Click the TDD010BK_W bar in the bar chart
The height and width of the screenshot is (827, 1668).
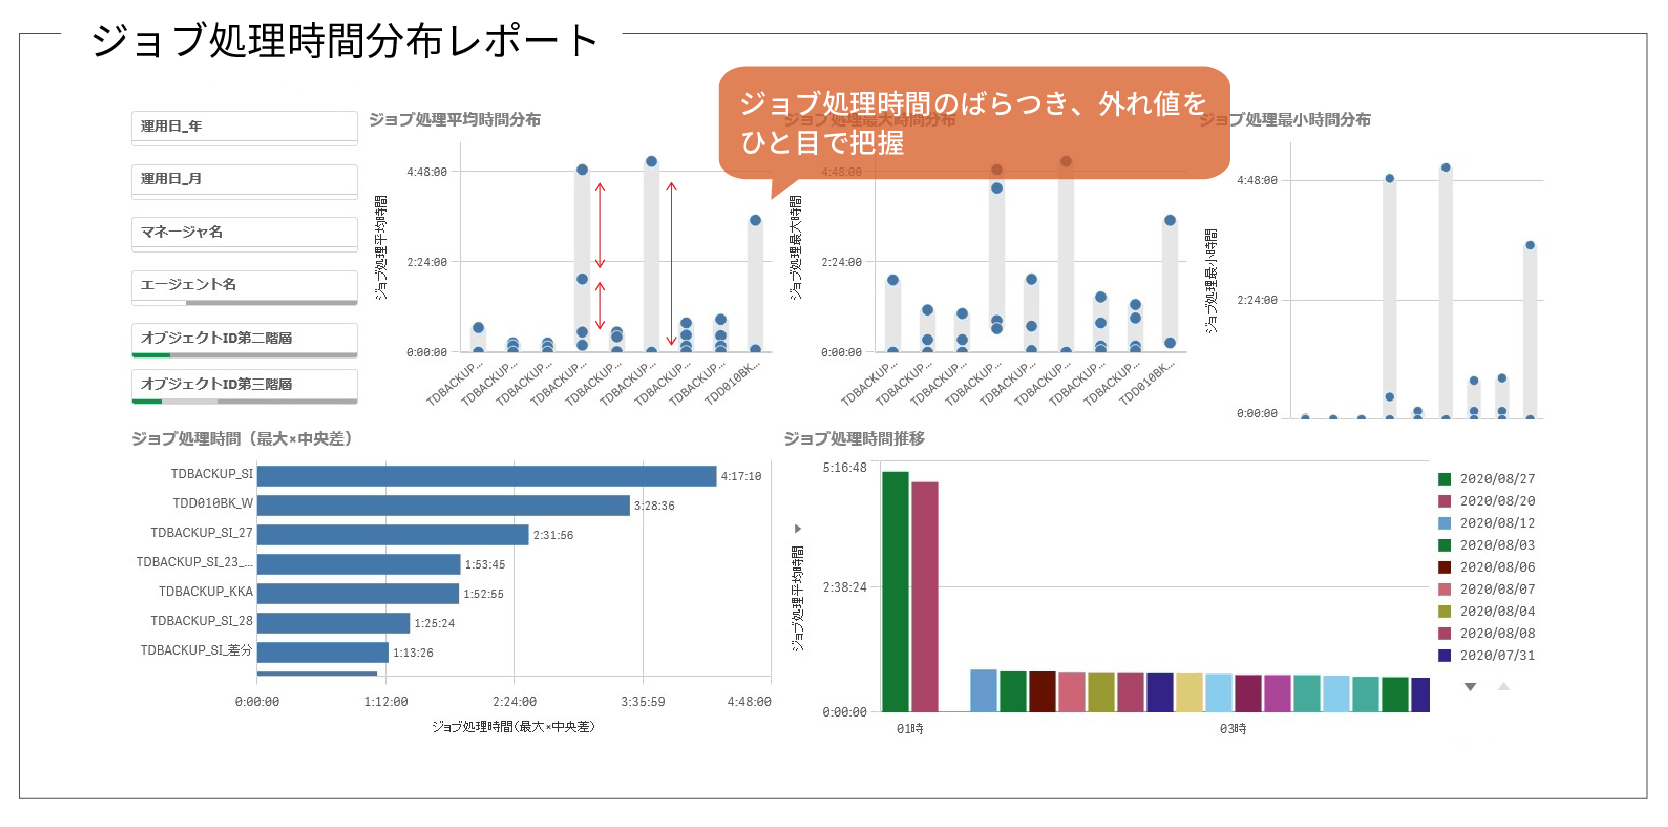tap(443, 505)
